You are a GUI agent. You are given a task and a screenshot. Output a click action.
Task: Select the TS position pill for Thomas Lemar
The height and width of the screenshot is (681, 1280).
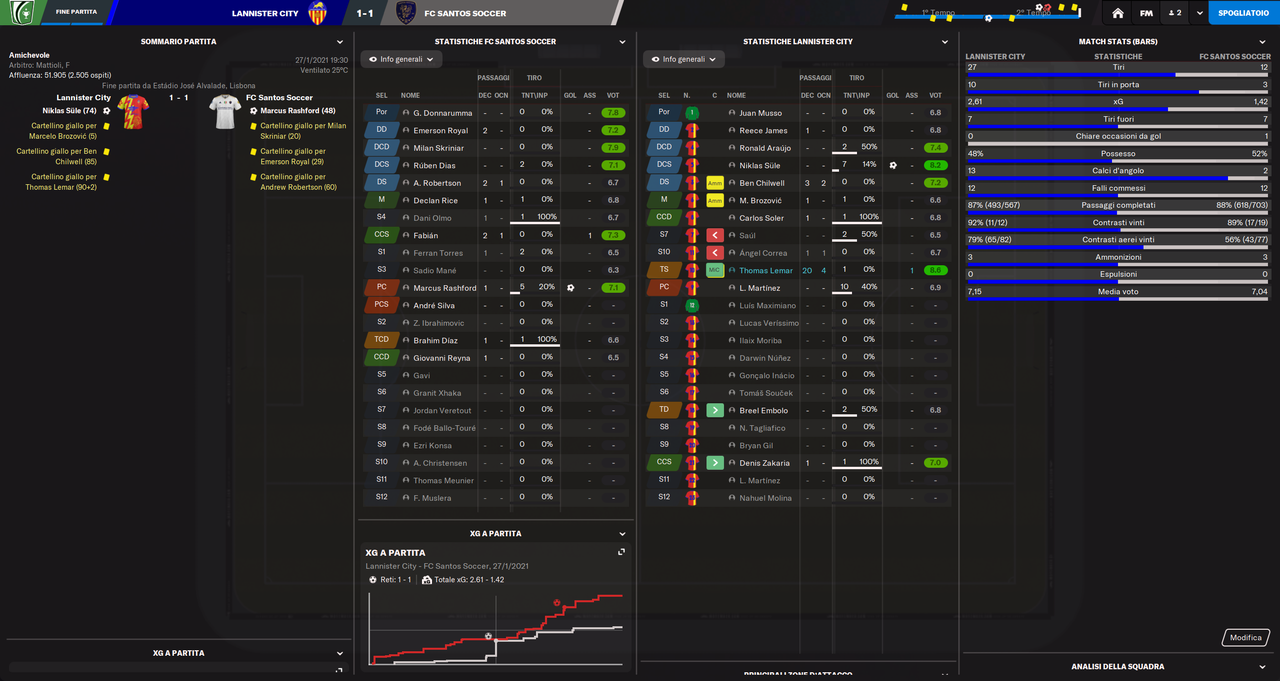[664, 270]
